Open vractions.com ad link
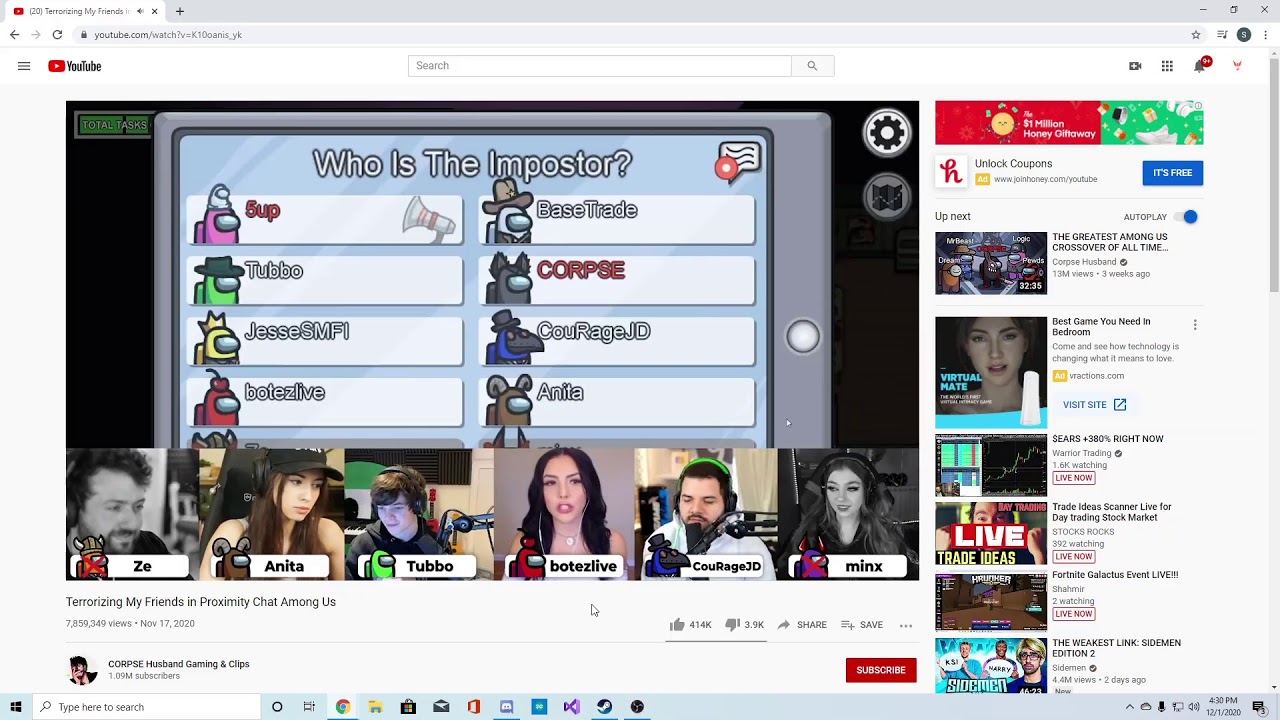Image resolution: width=1280 pixels, height=720 pixels. tap(1097, 376)
